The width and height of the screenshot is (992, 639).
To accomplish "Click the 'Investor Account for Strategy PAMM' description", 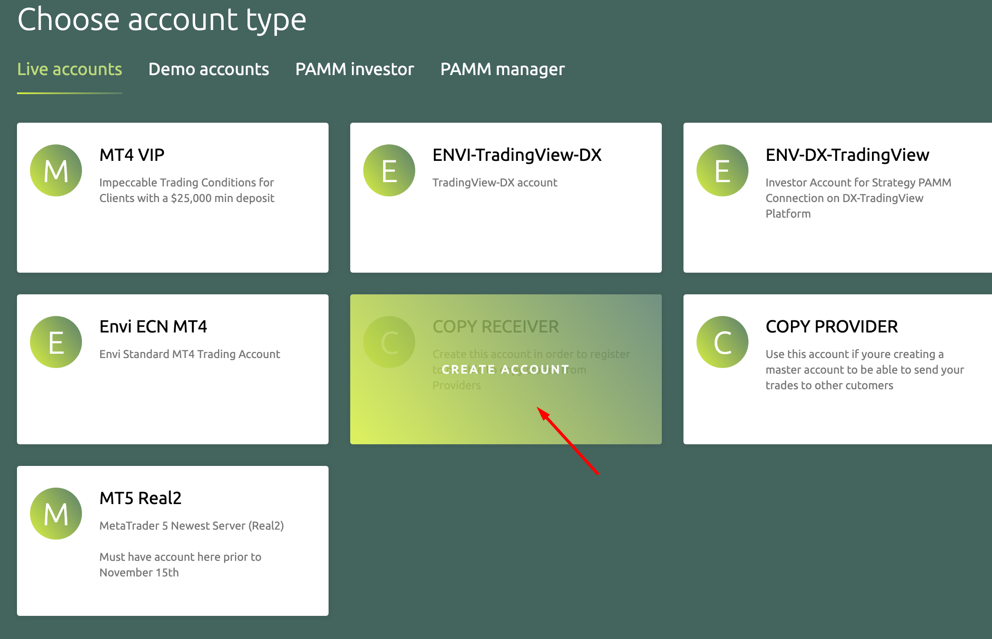I will coord(859,198).
